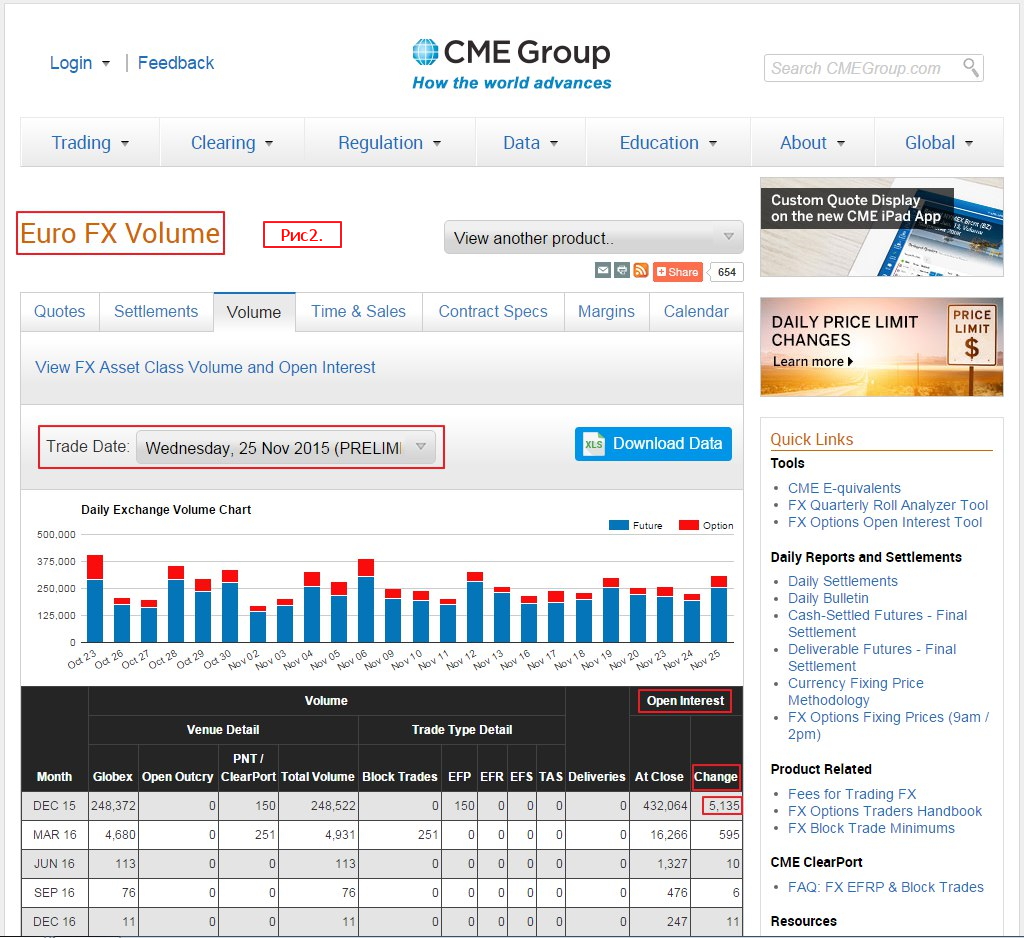Open FX Options Open Interest Tool link
The image size is (1024, 938).
pos(885,522)
